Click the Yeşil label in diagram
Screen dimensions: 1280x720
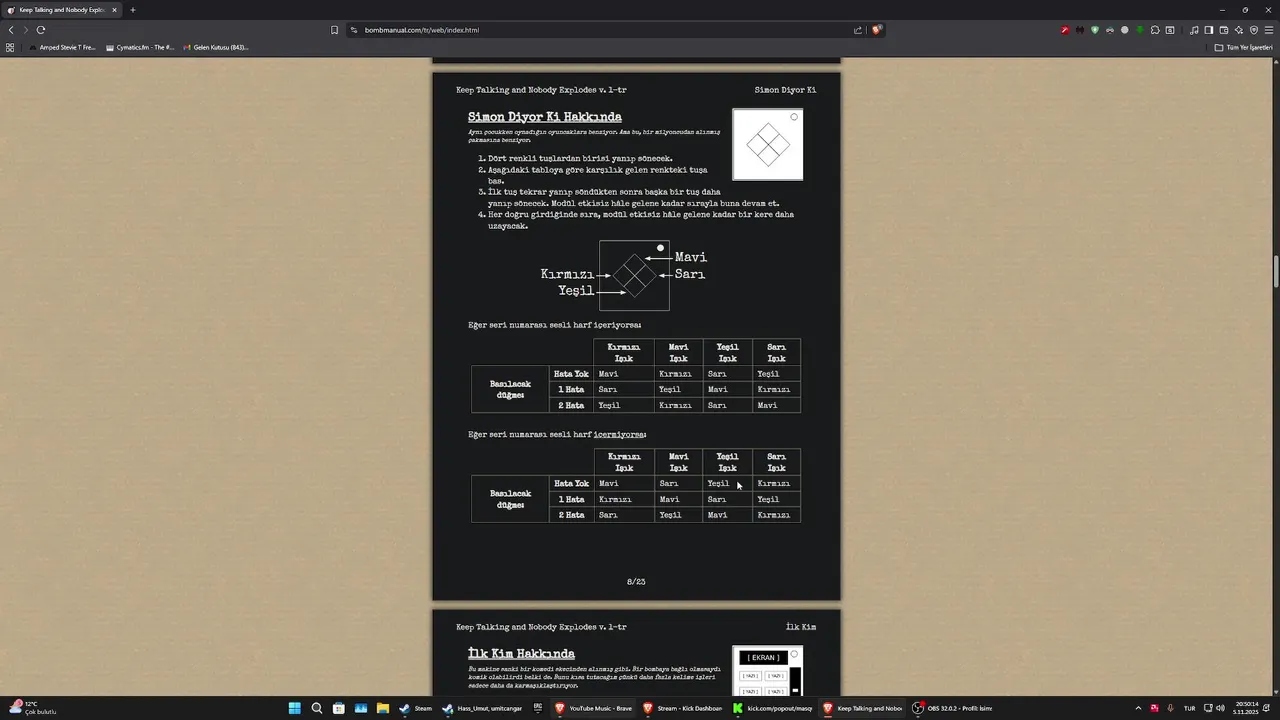click(x=576, y=291)
